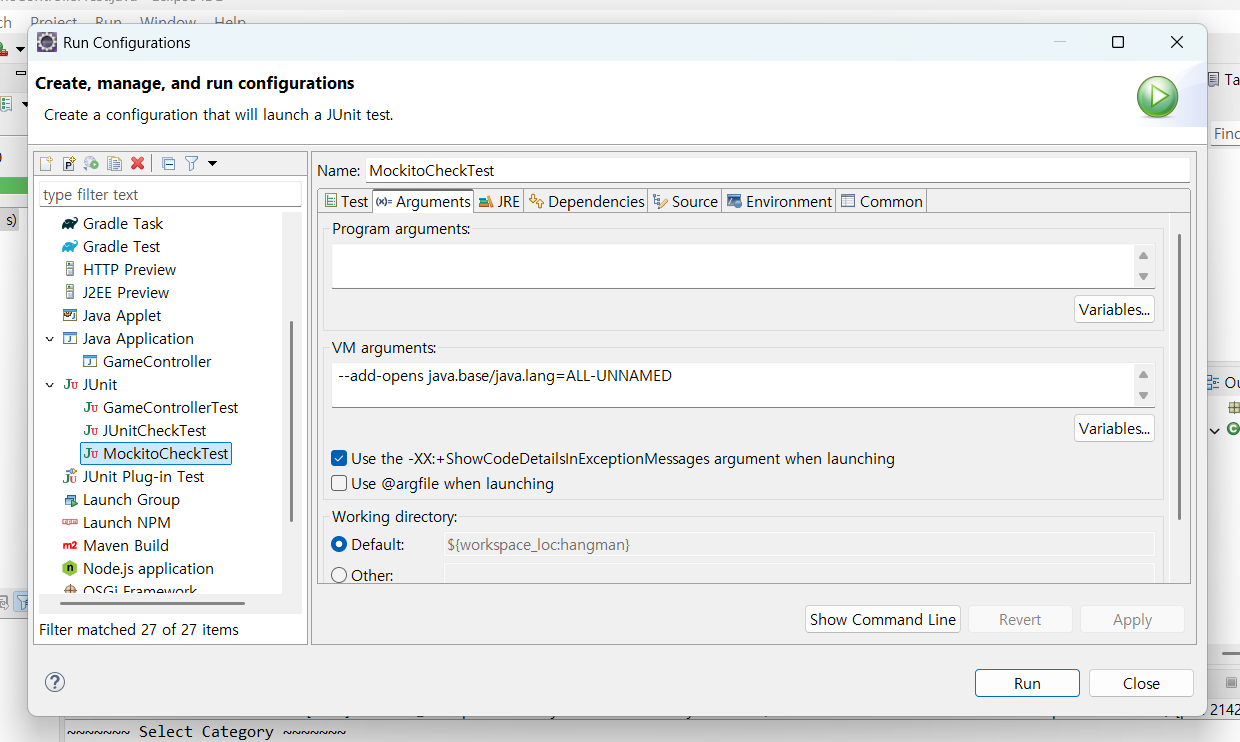Open Variables for Program arguments

pos(1114,309)
